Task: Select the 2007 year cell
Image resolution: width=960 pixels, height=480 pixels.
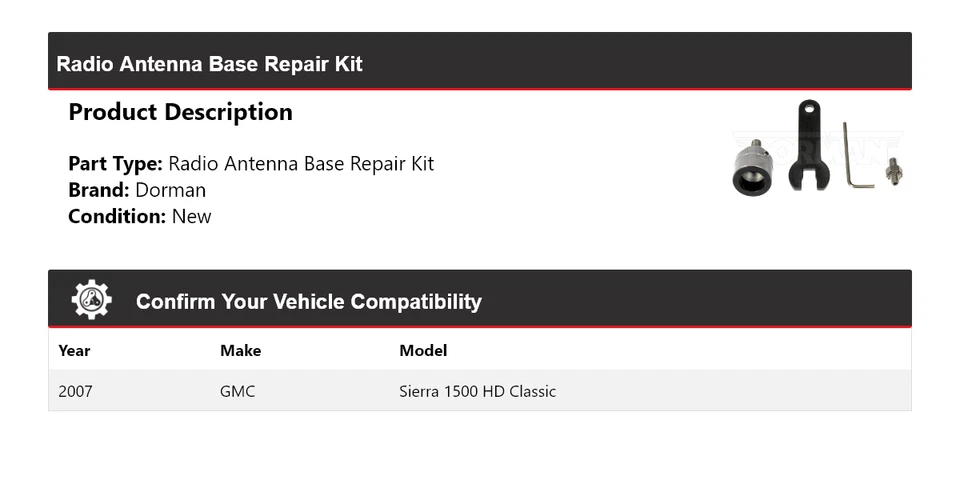Action: [75, 391]
